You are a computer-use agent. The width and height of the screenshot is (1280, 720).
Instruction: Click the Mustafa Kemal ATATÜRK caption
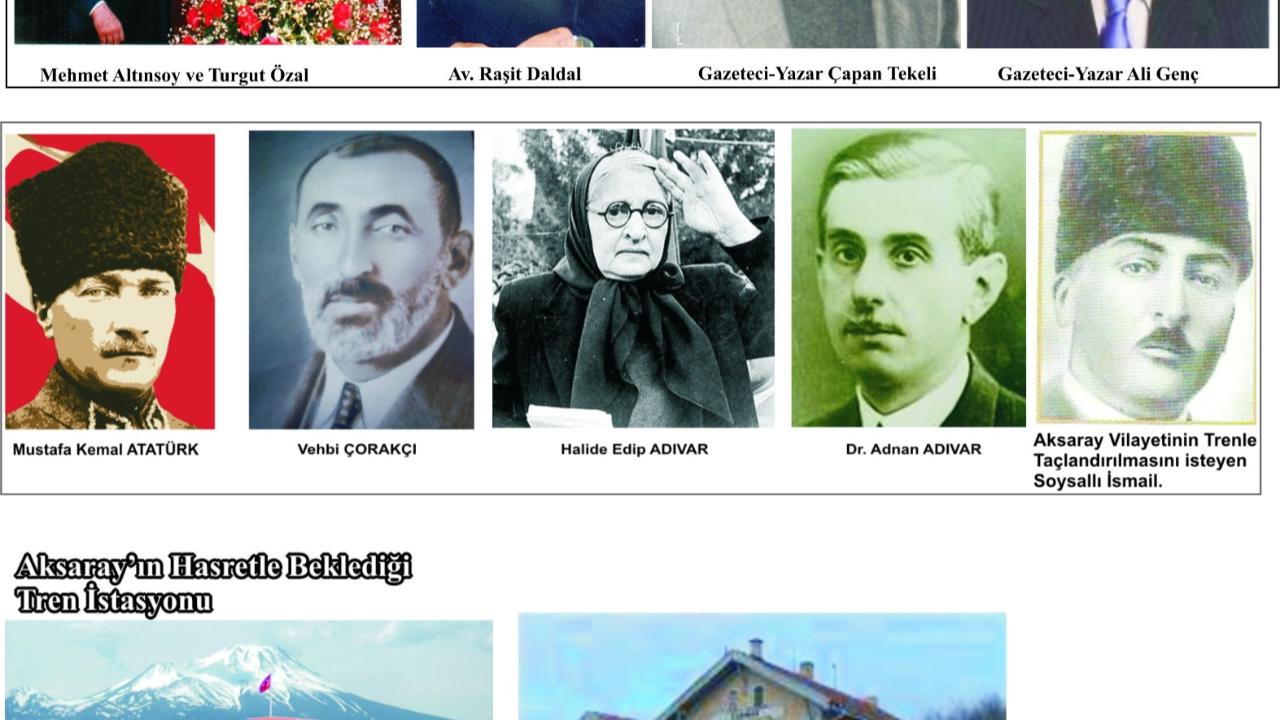pos(105,450)
